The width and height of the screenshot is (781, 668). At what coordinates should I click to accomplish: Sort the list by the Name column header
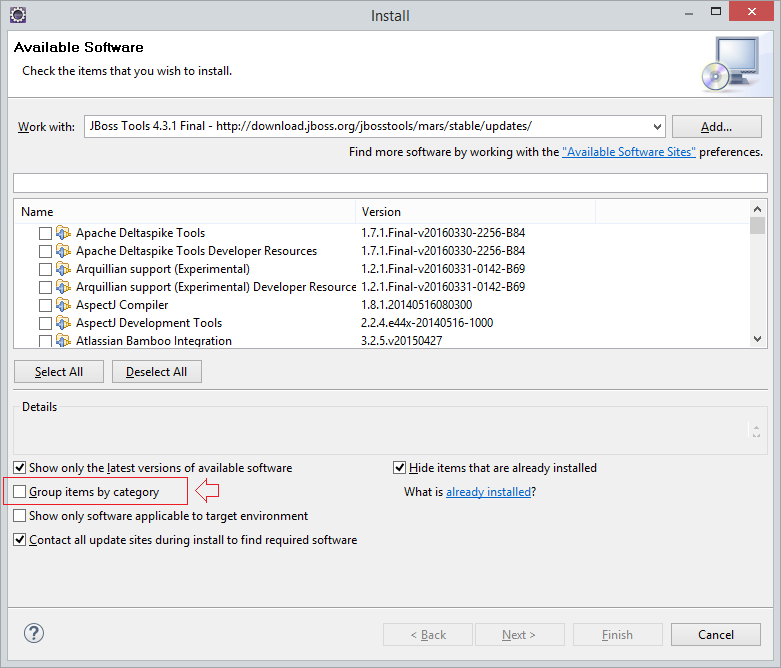point(185,212)
